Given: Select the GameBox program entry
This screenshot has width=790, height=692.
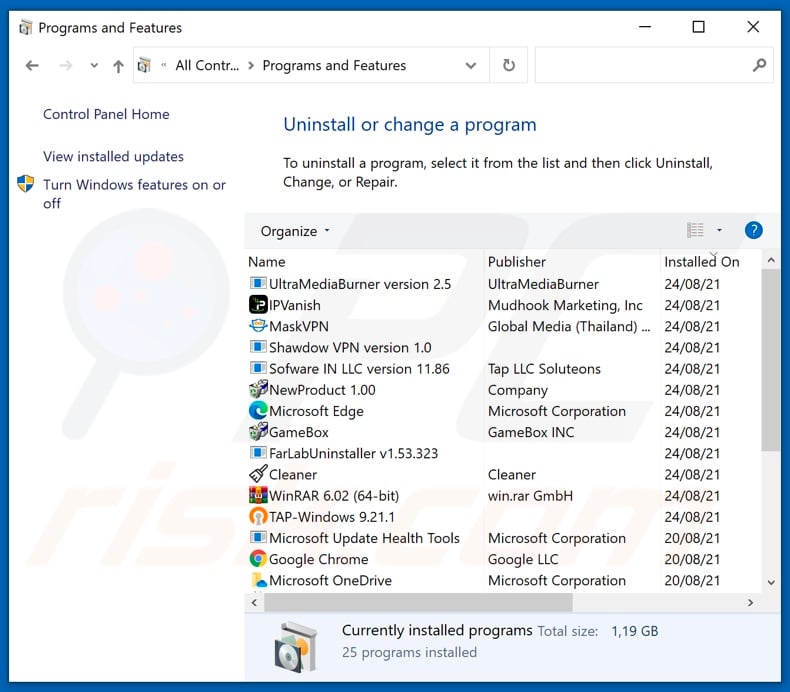Looking at the screenshot, I should pyautogui.click(x=299, y=432).
